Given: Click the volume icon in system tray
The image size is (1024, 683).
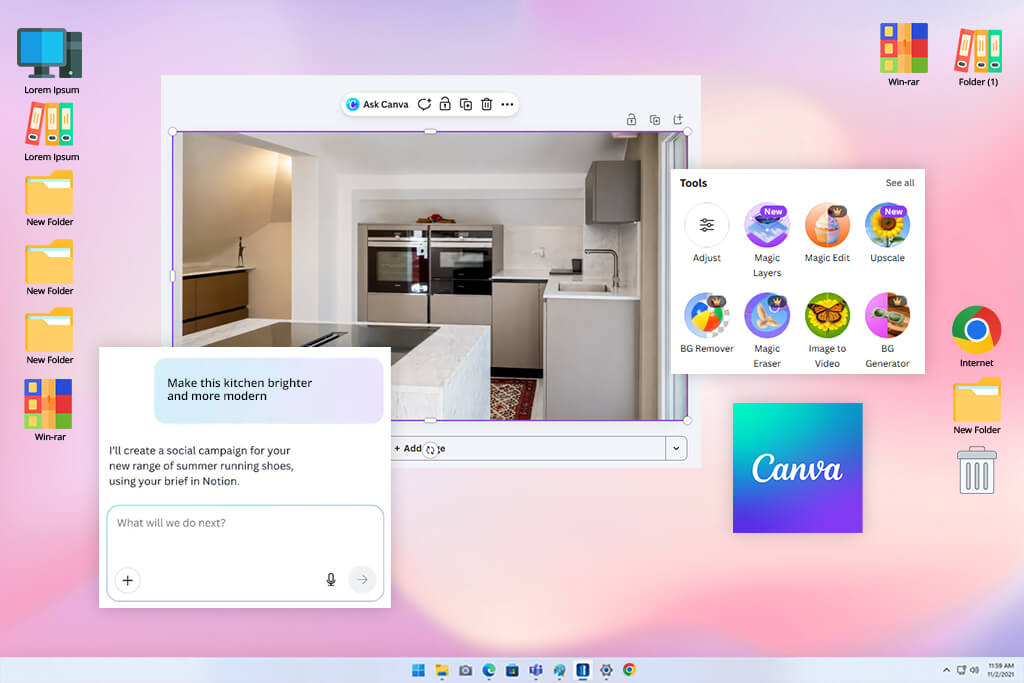Looking at the screenshot, I should [x=974, y=670].
